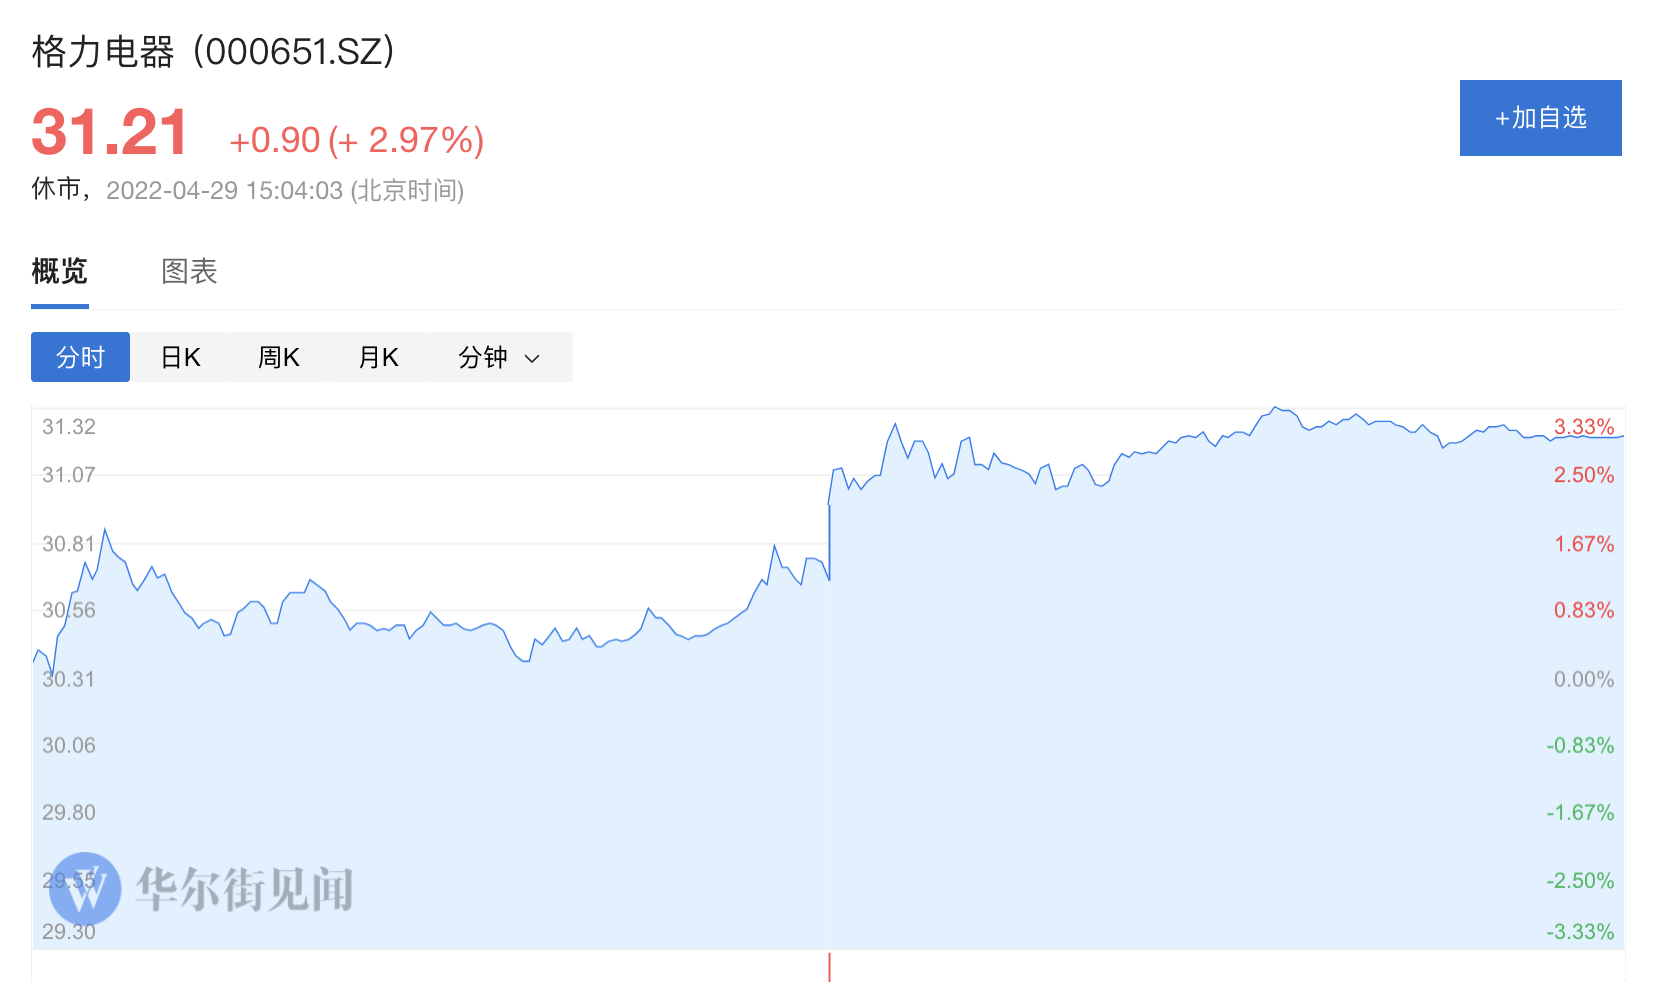Viewport: 1660px width, 982px height.
Task: Click the 0.00% baseline label
Action: click(x=1584, y=679)
